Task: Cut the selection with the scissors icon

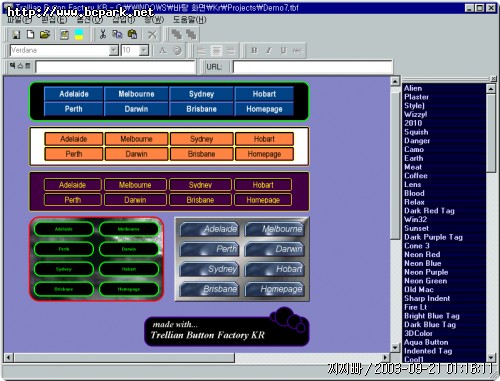Action: [x=103, y=34]
